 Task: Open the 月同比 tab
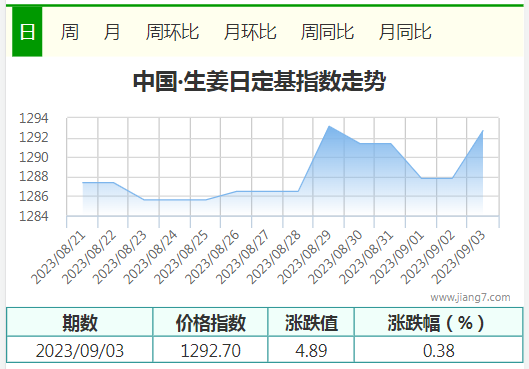tap(405, 32)
